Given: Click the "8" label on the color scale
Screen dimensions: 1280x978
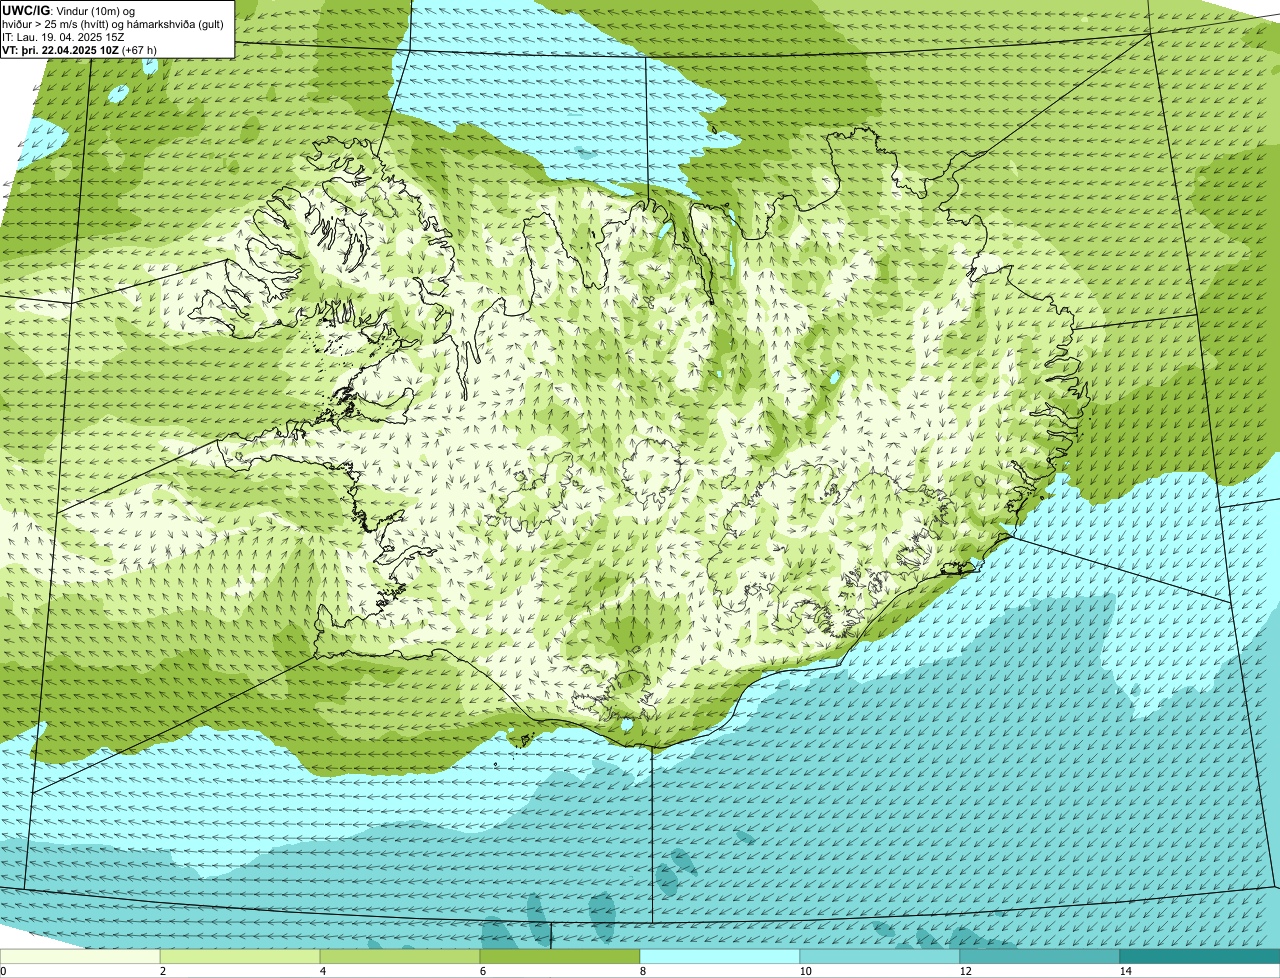Looking at the screenshot, I should click(x=643, y=971).
